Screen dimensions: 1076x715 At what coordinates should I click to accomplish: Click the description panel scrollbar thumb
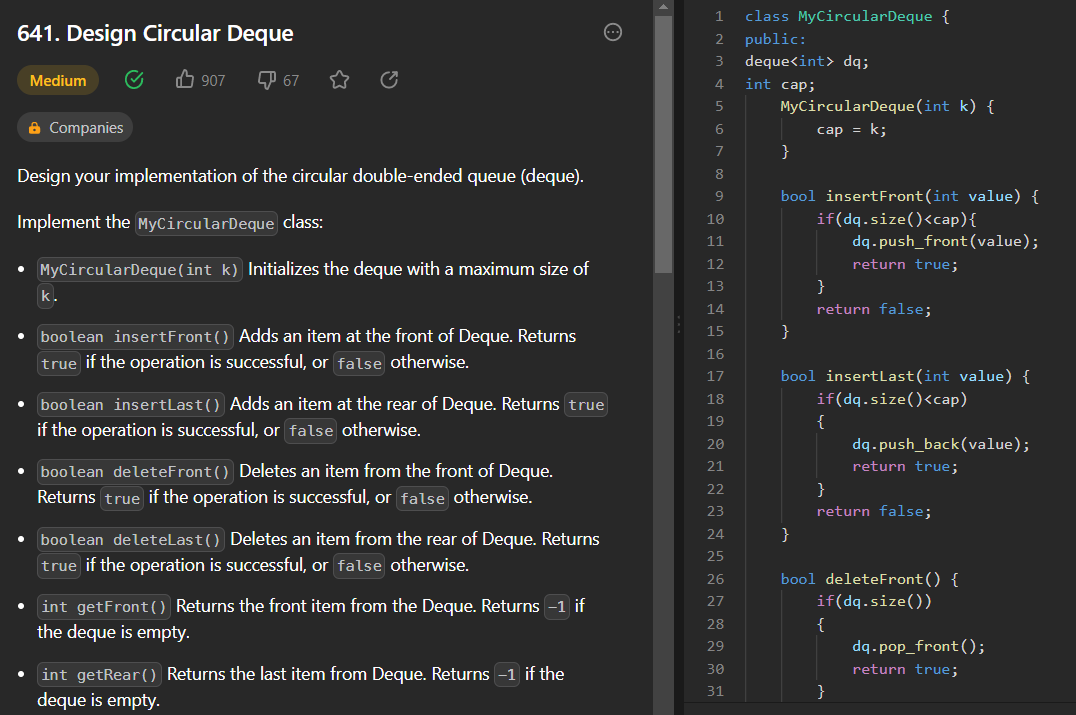click(x=663, y=144)
